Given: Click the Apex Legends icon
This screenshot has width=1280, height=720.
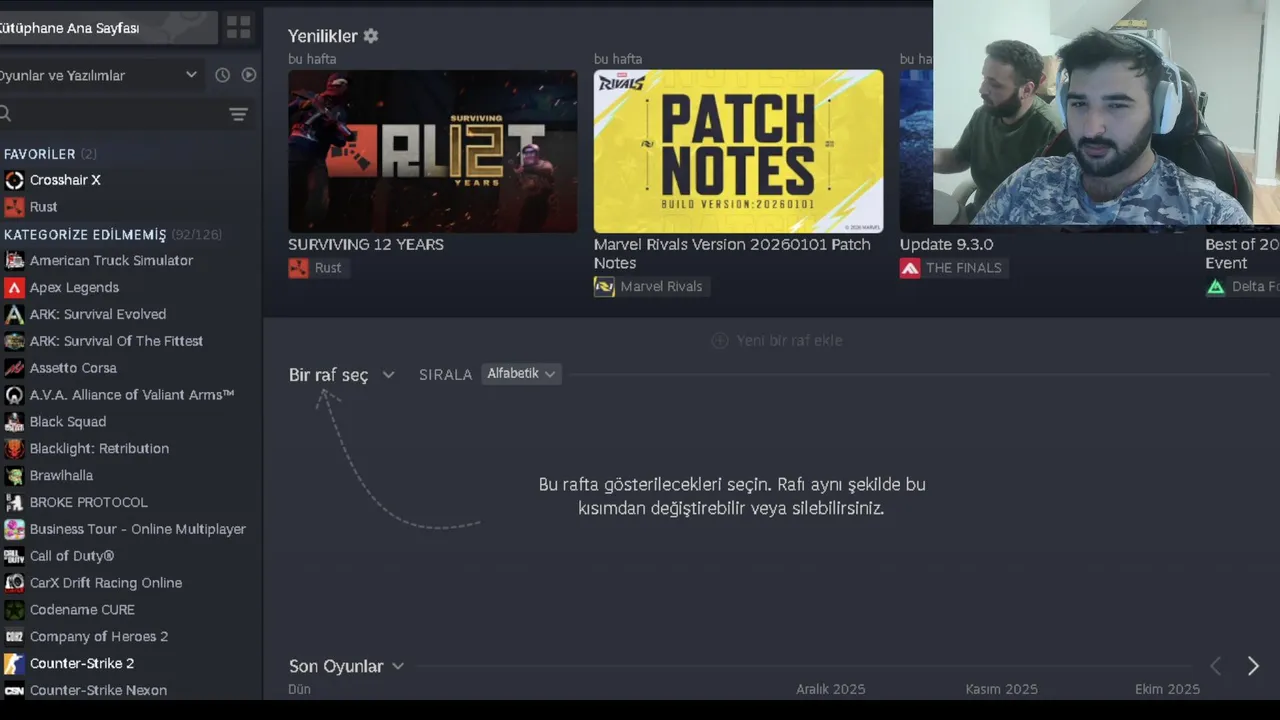Looking at the screenshot, I should click(x=14, y=287).
